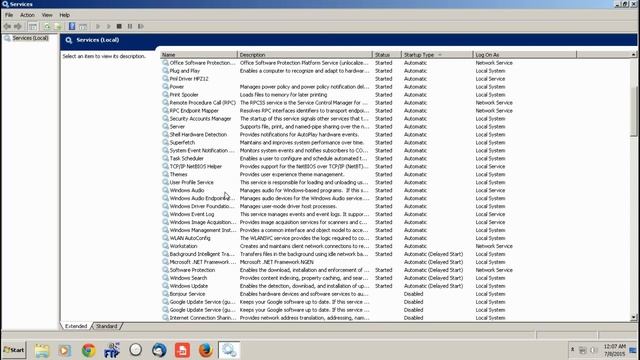640x360 pixels.
Task: Sort by the Status column header
Action: [x=387, y=54]
